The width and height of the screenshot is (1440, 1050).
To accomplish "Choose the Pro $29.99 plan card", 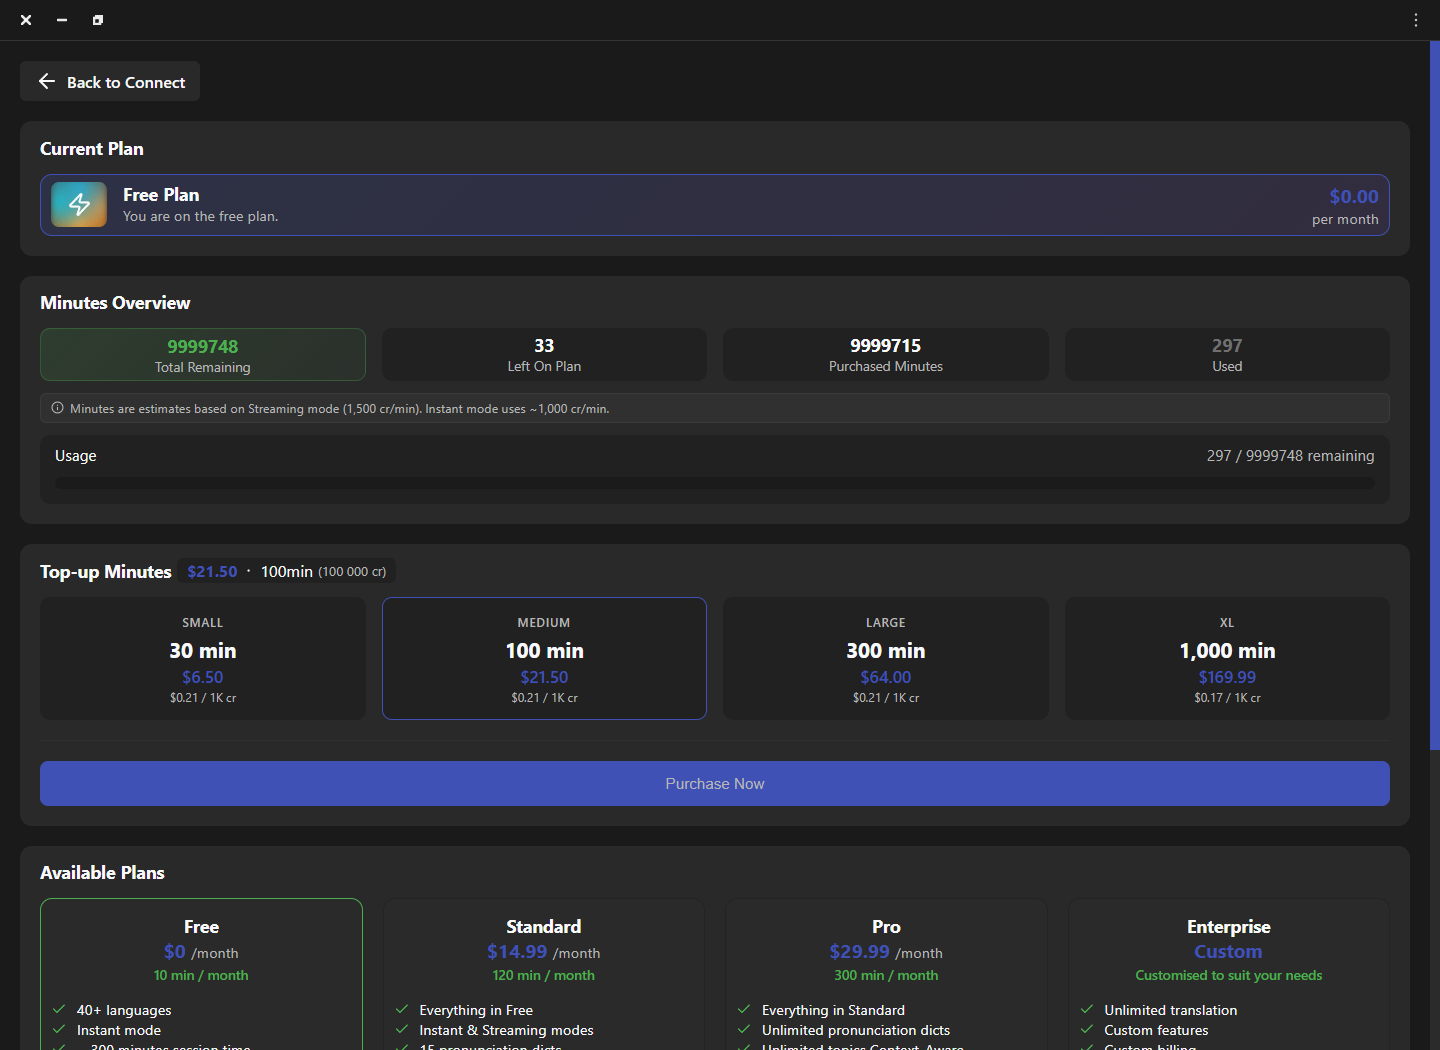I will (886, 974).
